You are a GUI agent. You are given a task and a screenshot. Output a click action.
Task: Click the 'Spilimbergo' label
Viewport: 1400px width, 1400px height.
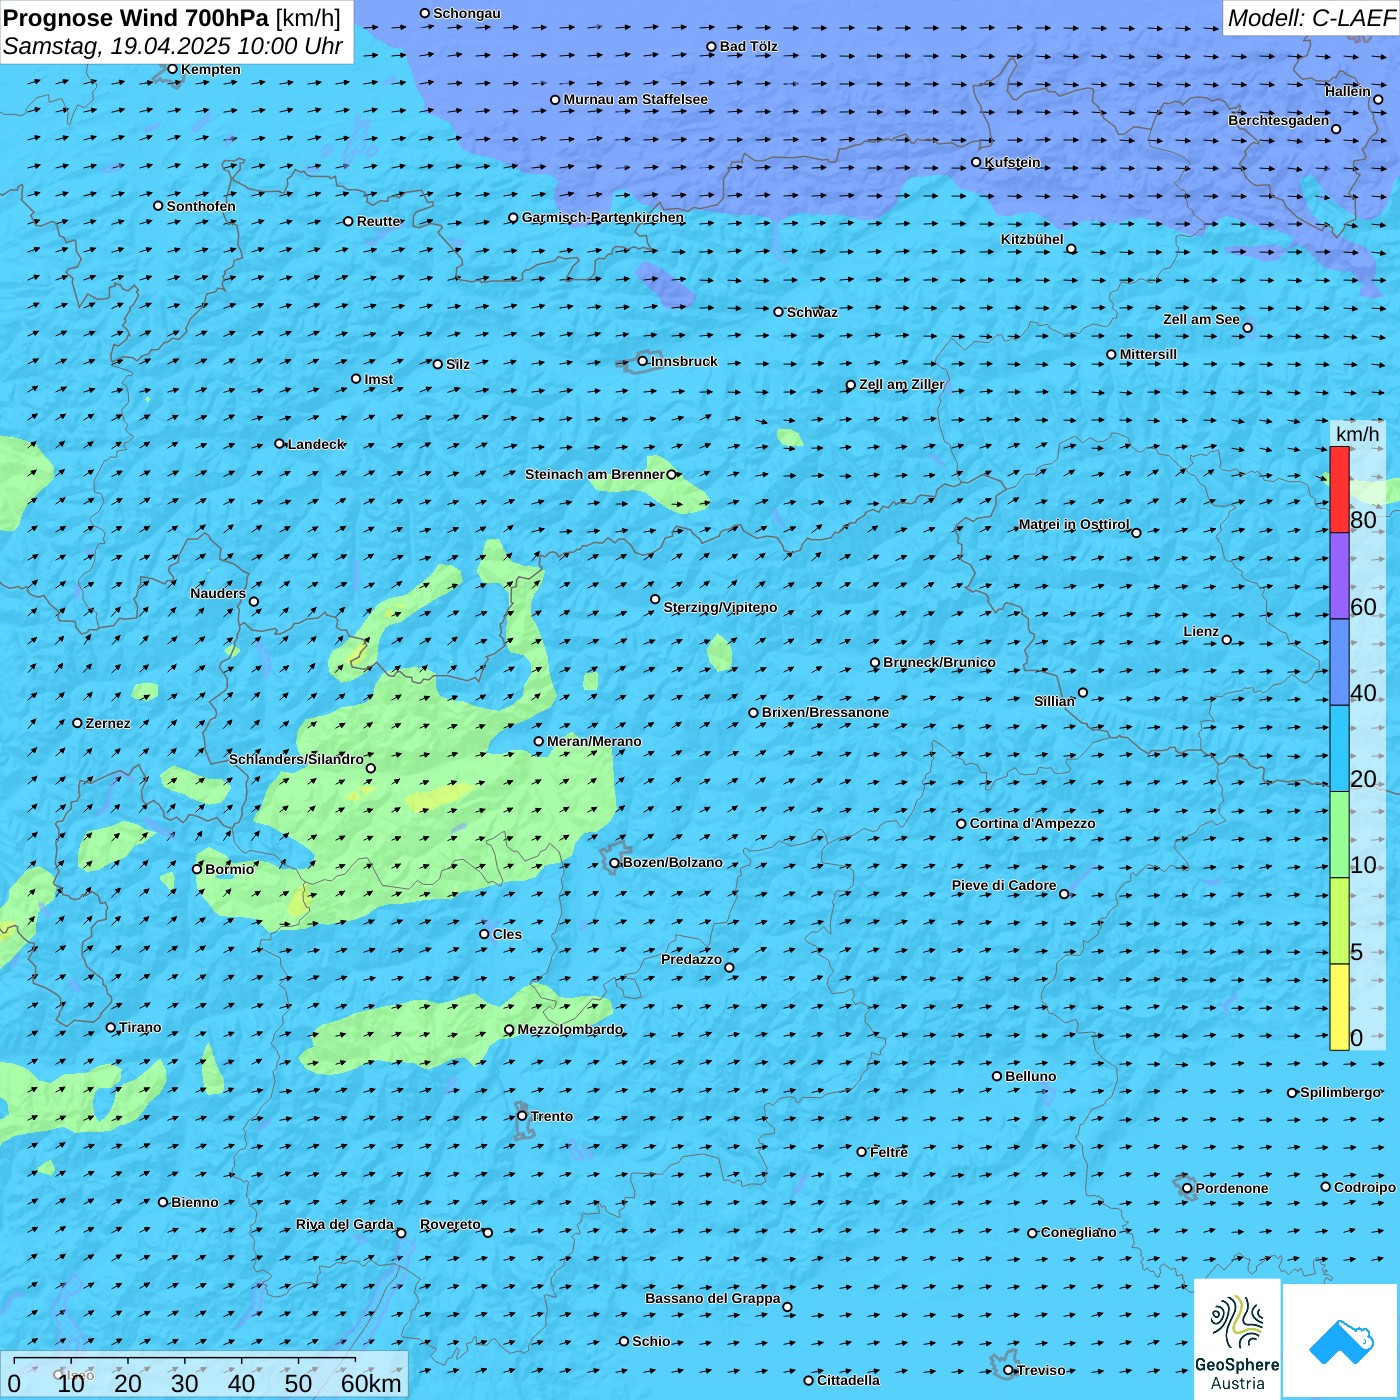[x=1340, y=1092]
